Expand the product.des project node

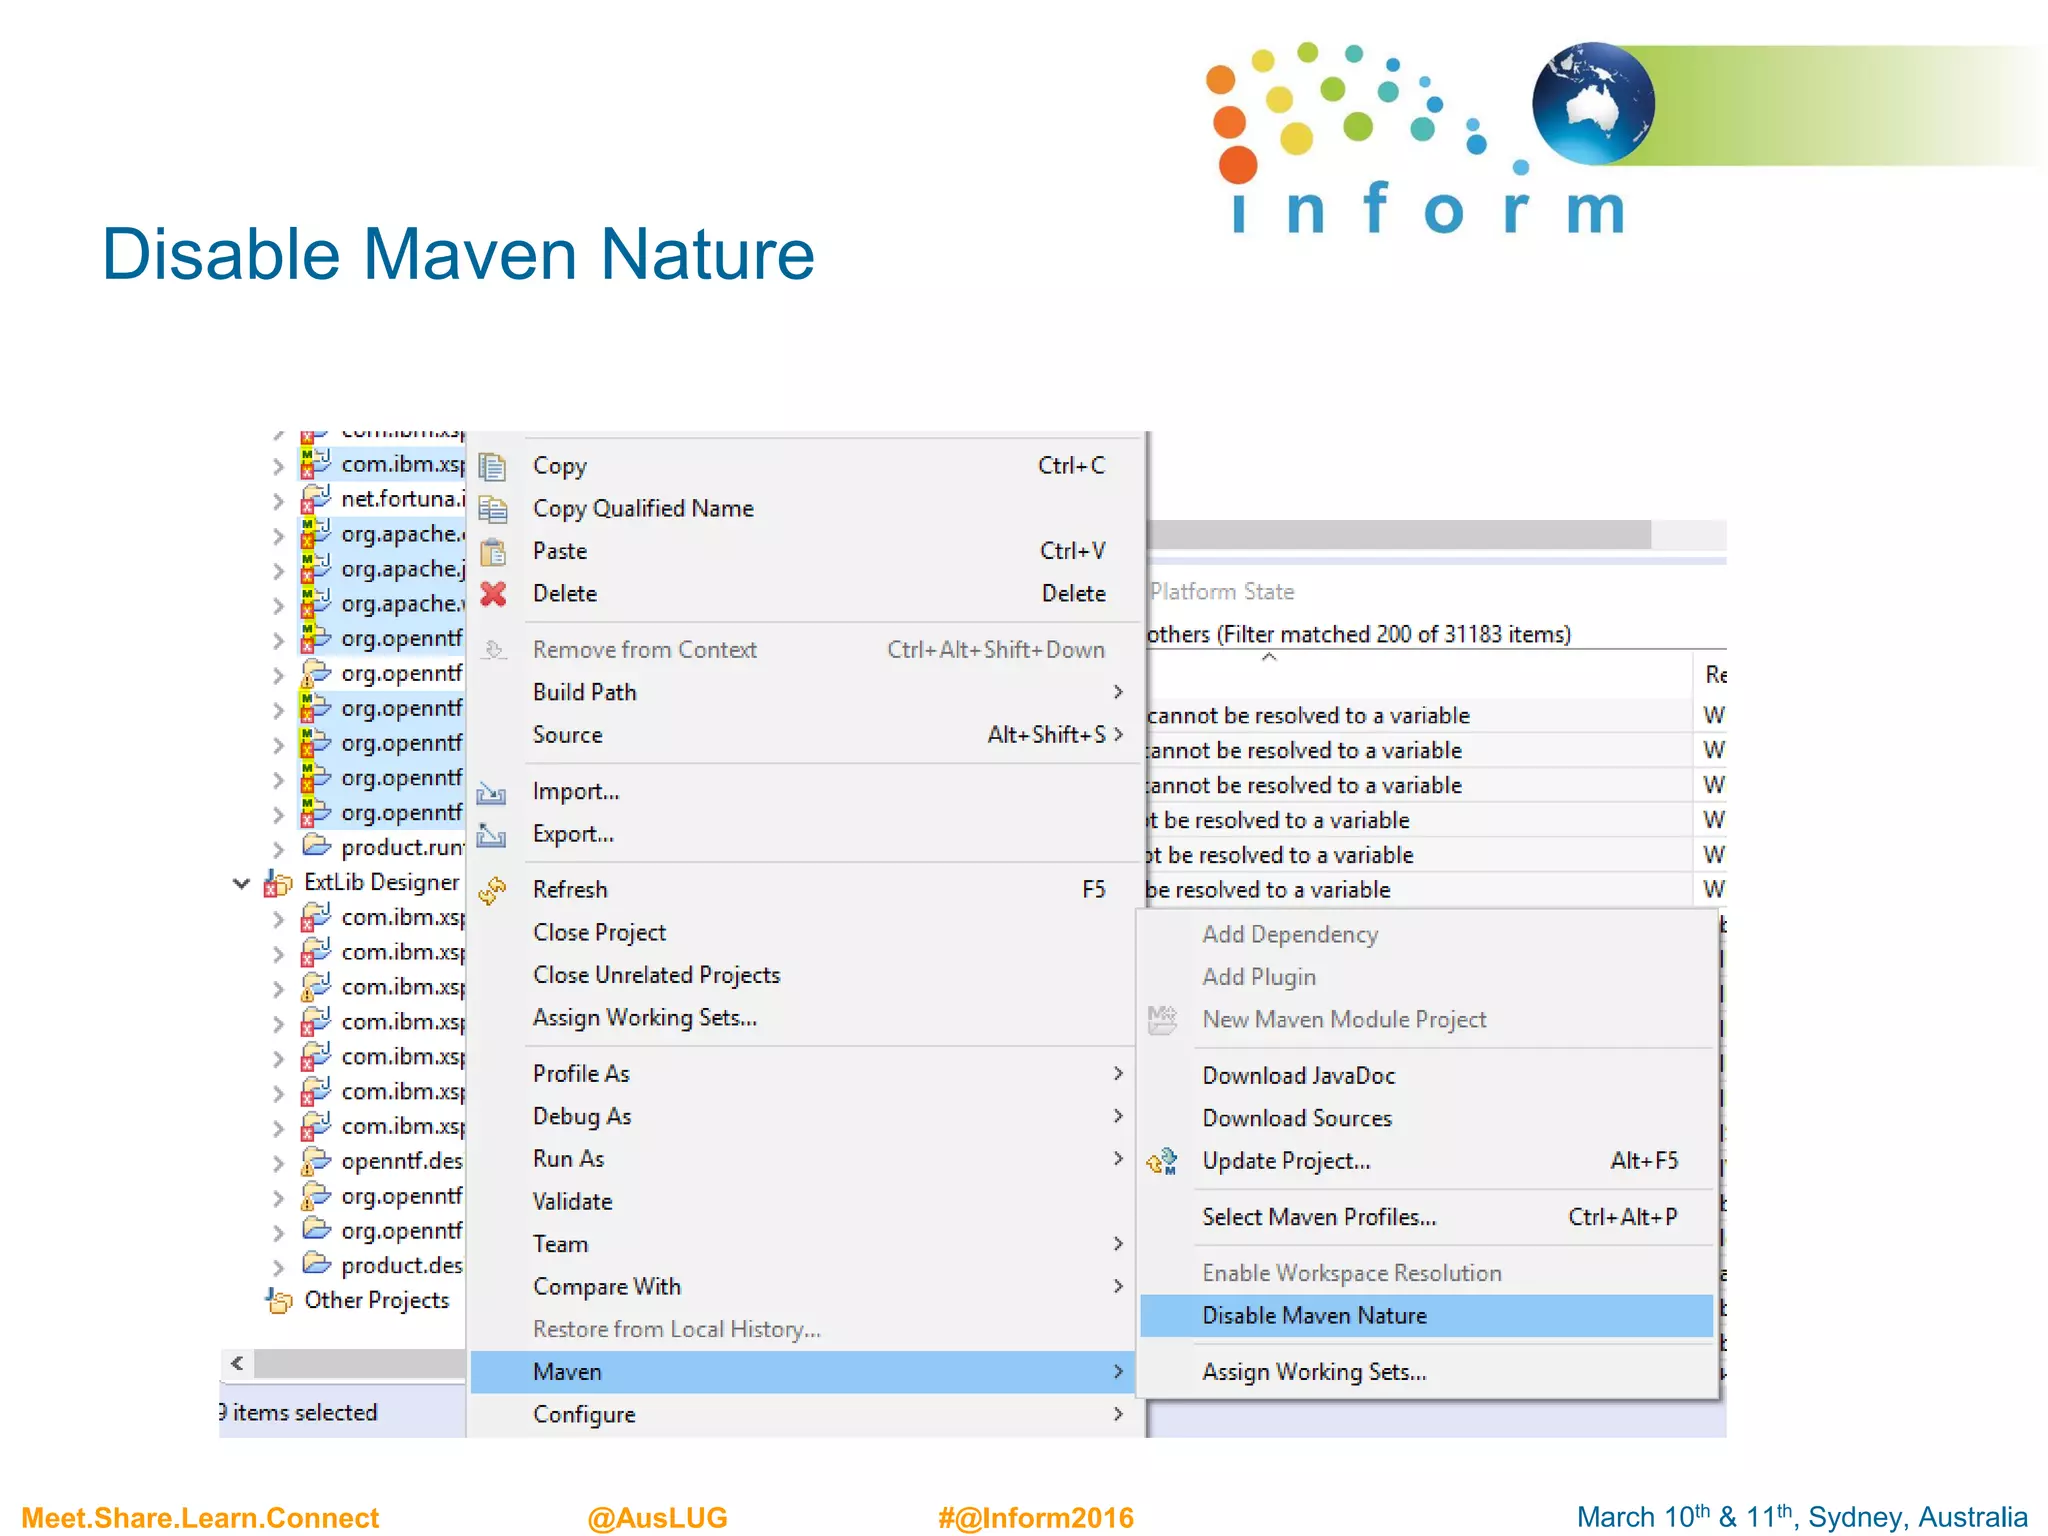point(278,1267)
